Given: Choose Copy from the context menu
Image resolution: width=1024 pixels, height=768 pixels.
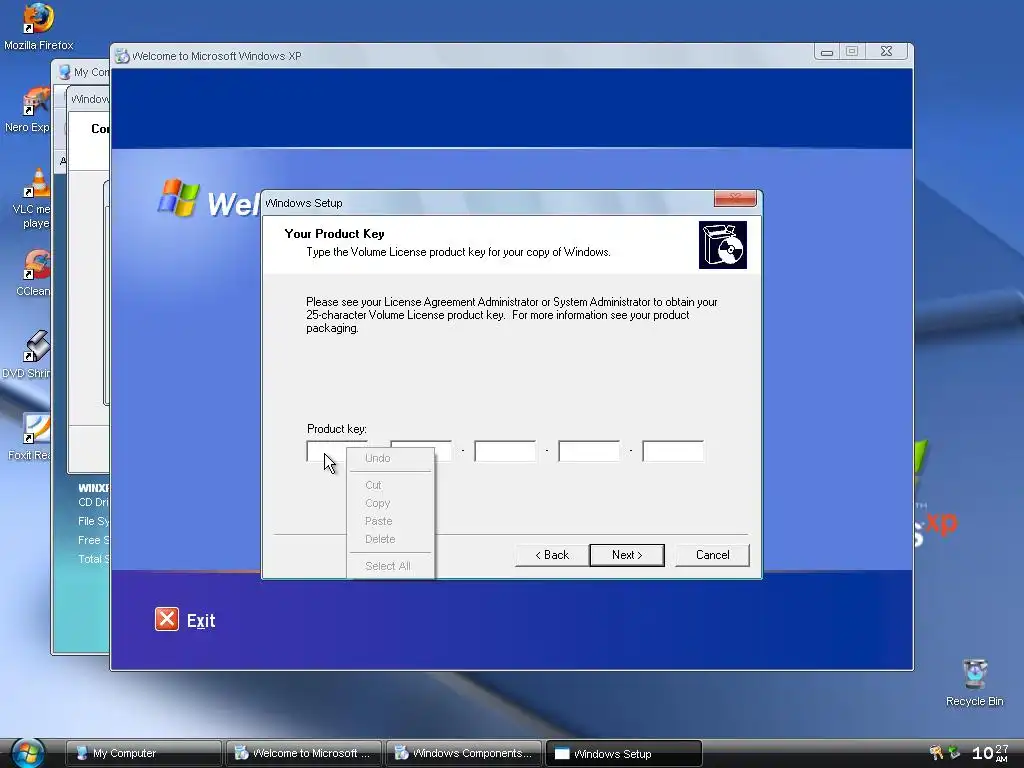Looking at the screenshot, I should tap(390, 504).
